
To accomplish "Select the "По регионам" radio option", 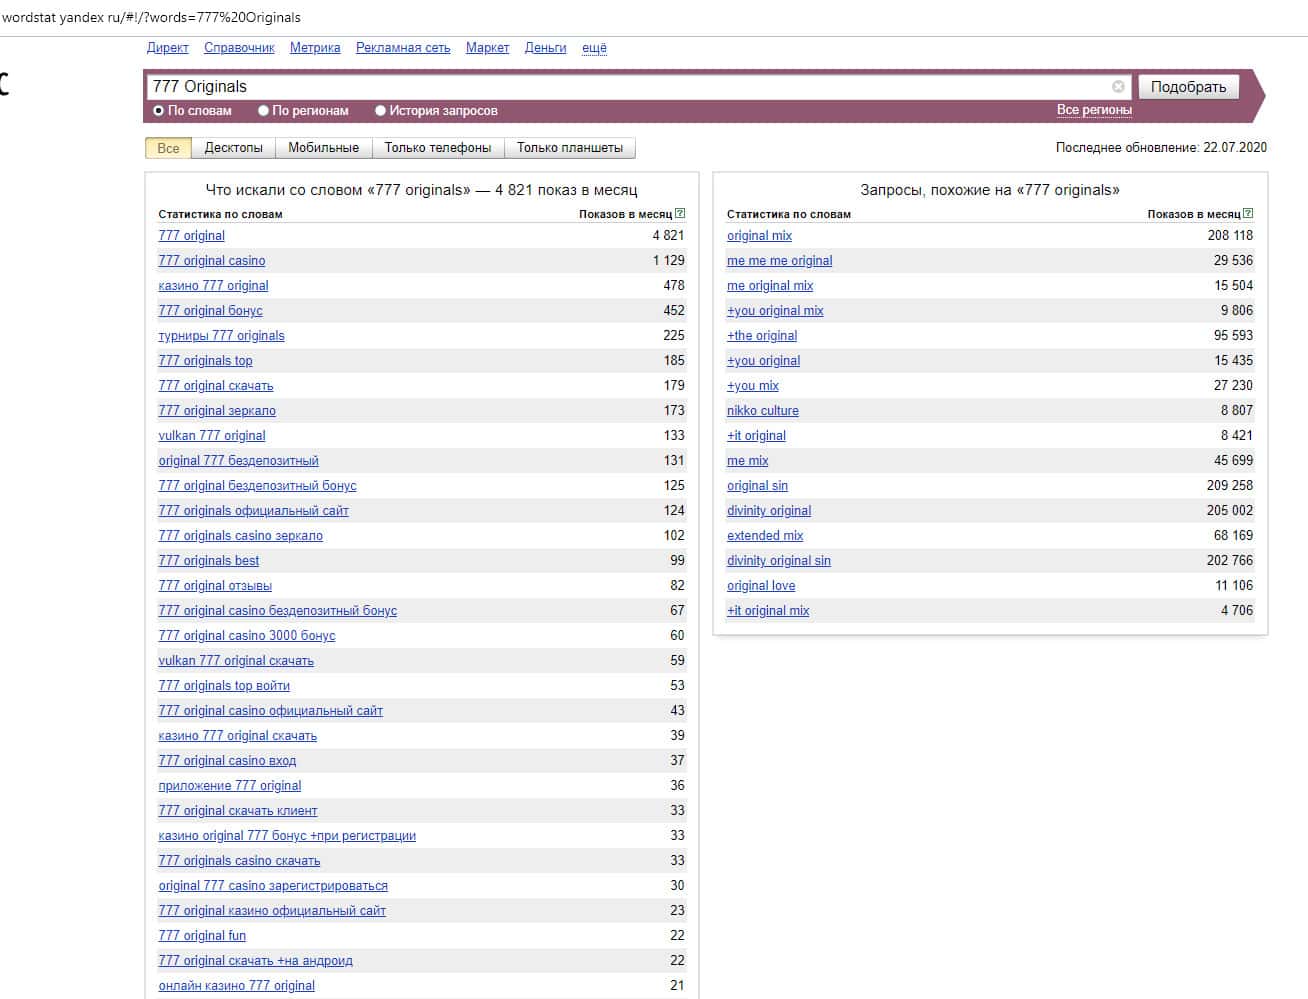I will pyautogui.click(x=264, y=111).
